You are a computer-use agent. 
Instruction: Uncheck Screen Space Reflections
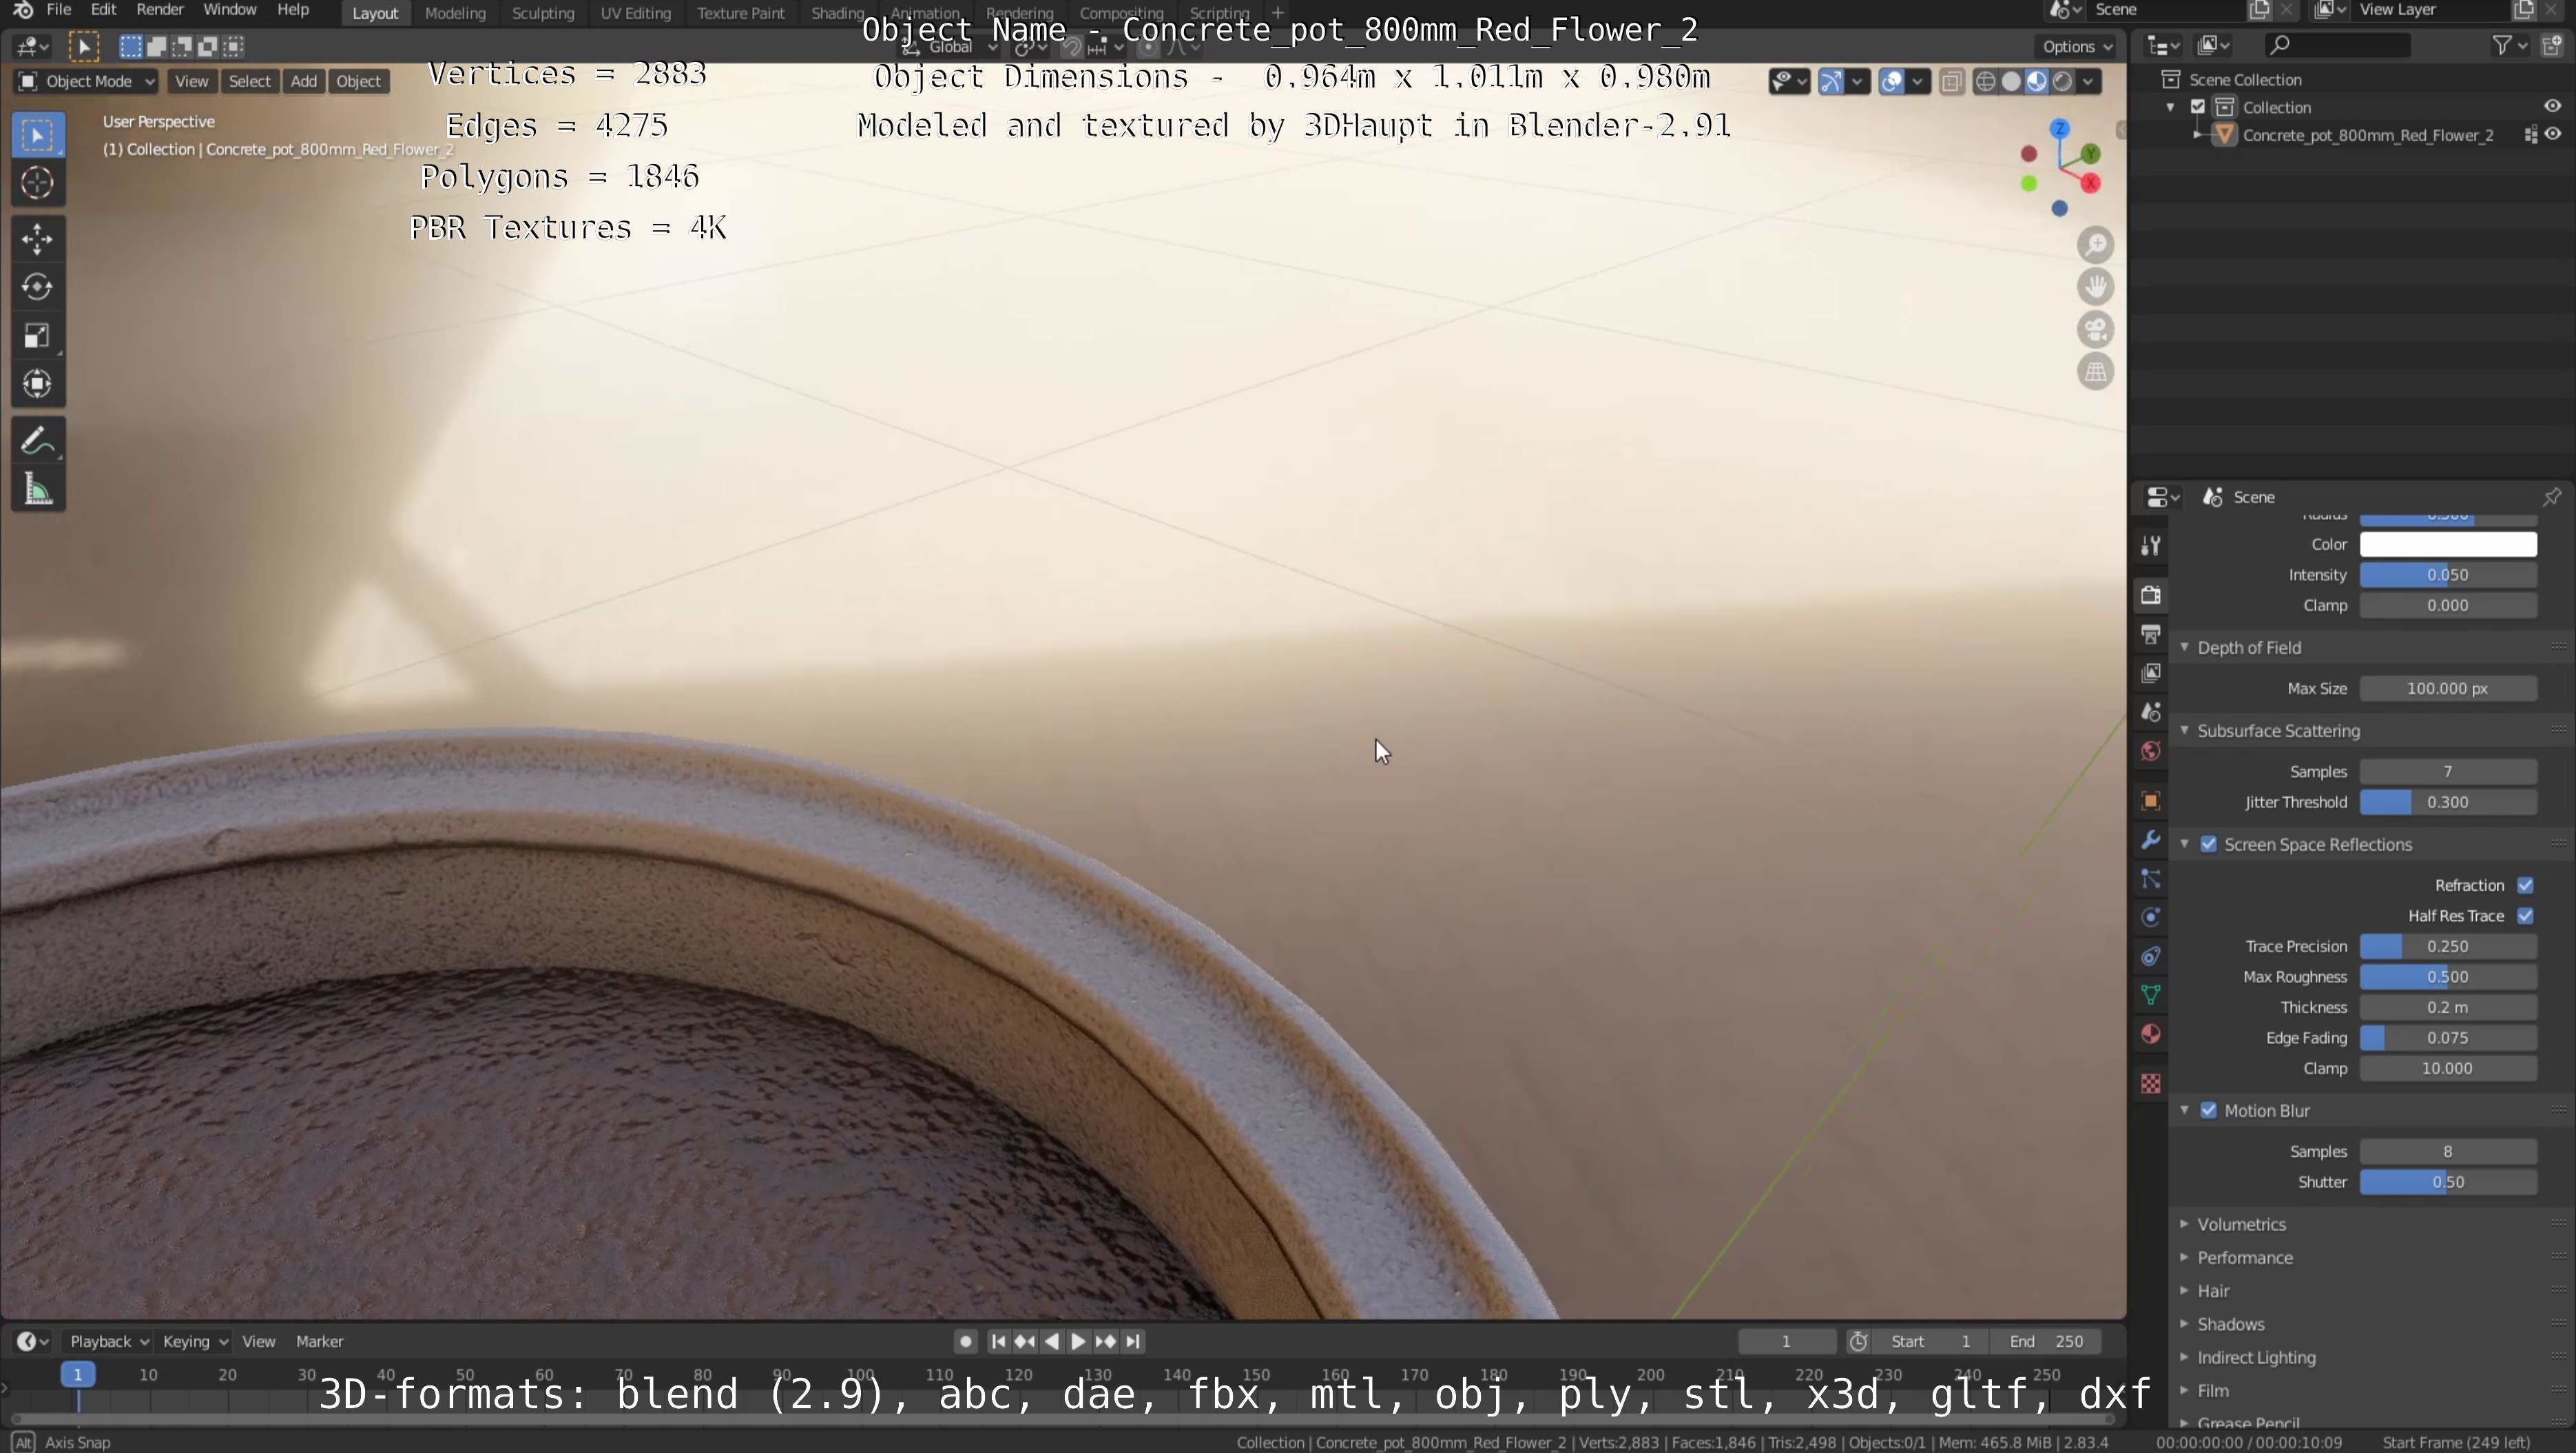pos(2208,845)
